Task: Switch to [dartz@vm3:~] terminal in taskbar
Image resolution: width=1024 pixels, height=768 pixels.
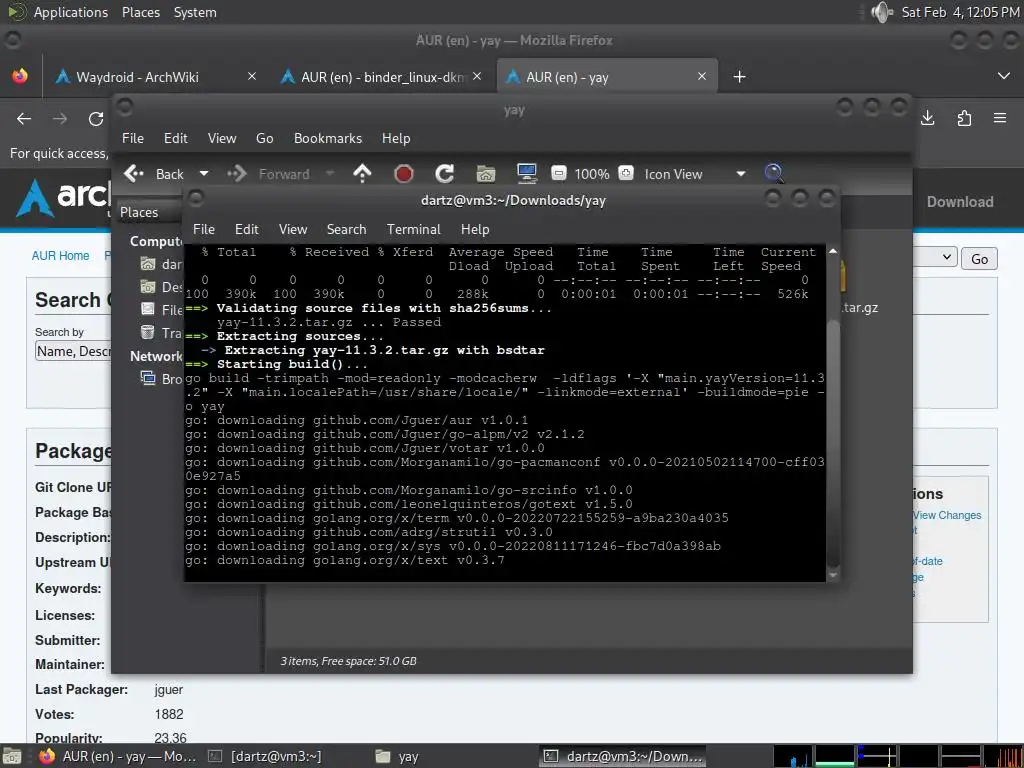Action: tap(265, 756)
